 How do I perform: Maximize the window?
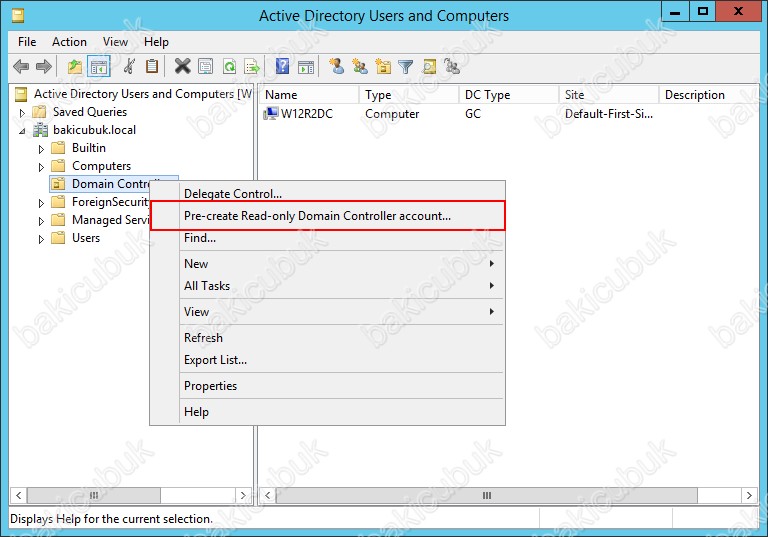[703, 12]
